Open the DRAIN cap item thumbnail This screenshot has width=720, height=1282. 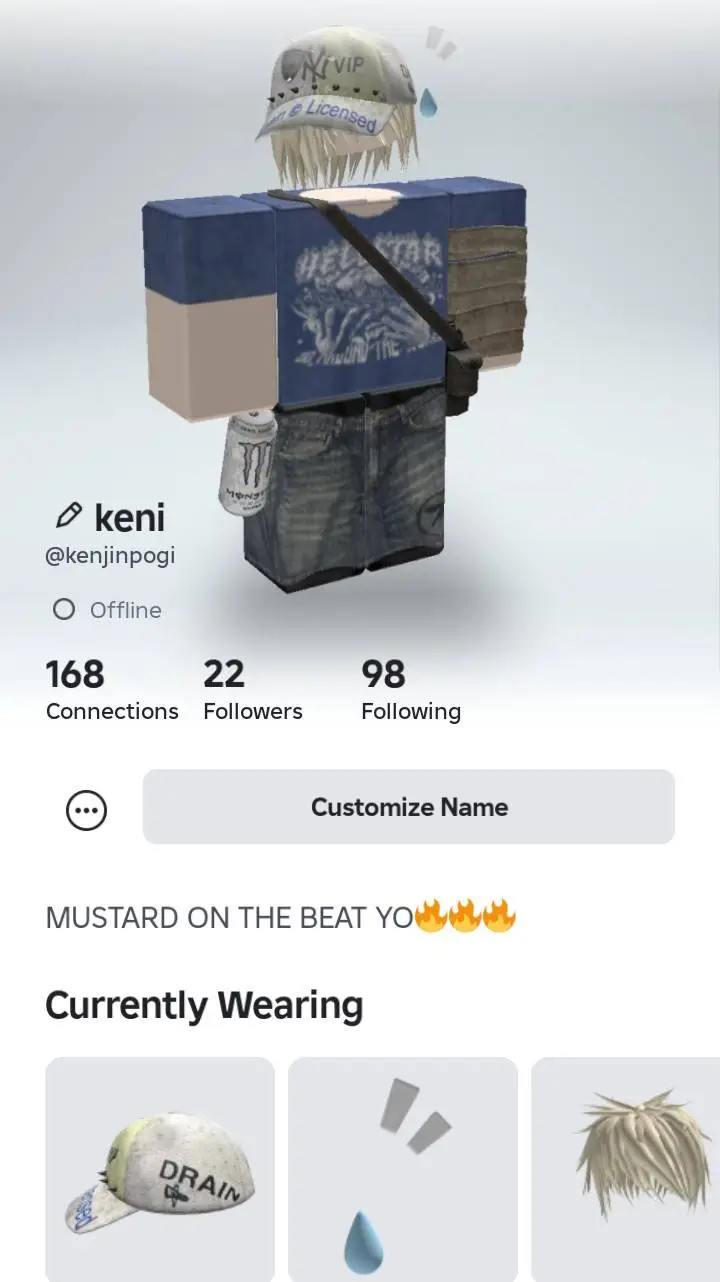160,1169
